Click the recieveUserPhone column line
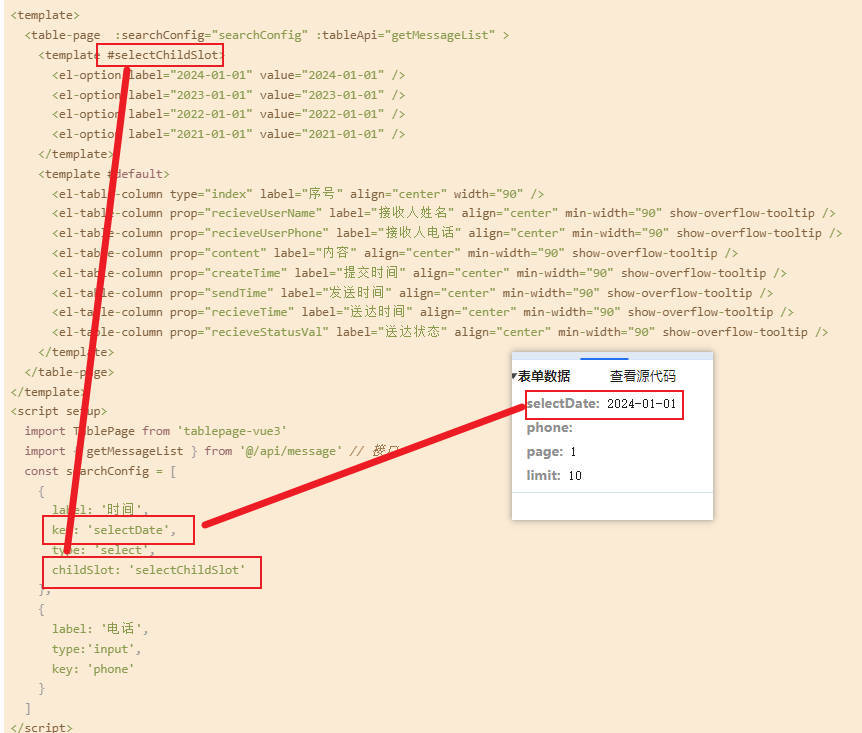The image size is (862, 733). [x=447, y=233]
